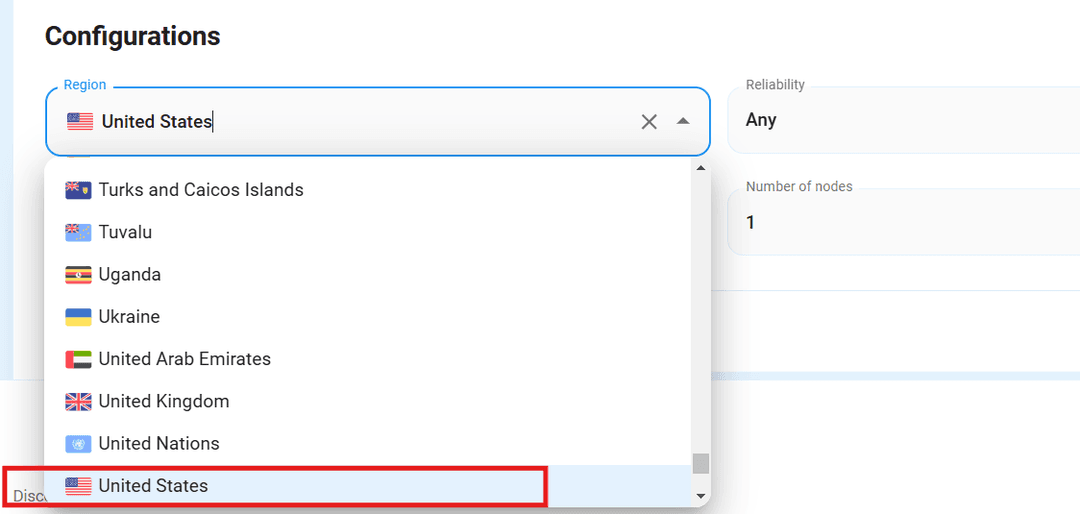Click the United Kingdom flag icon
Image resolution: width=1080 pixels, height=514 pixels.
point(78,402)
